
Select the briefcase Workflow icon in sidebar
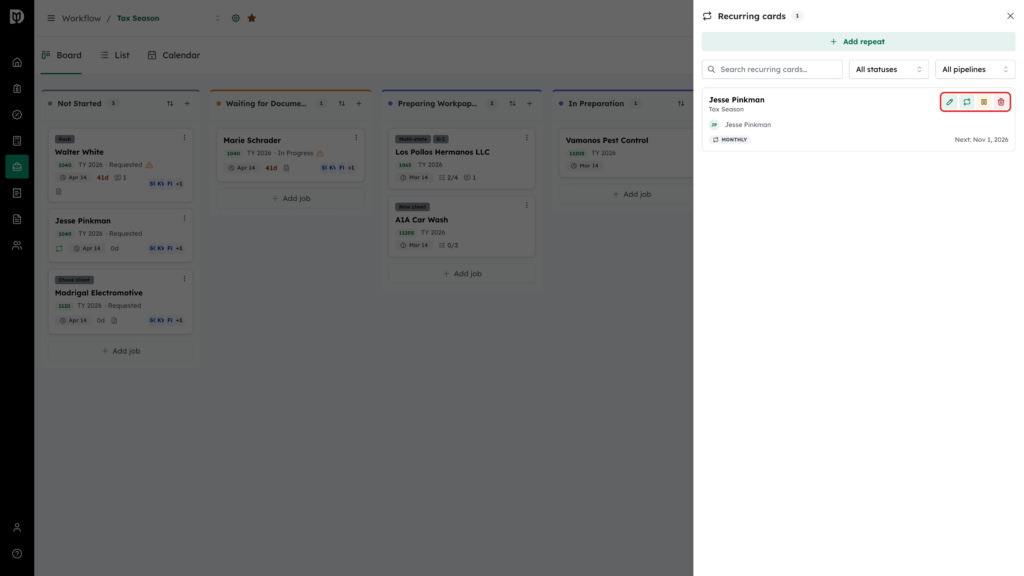pyautogui.click(x=17, y=167)
